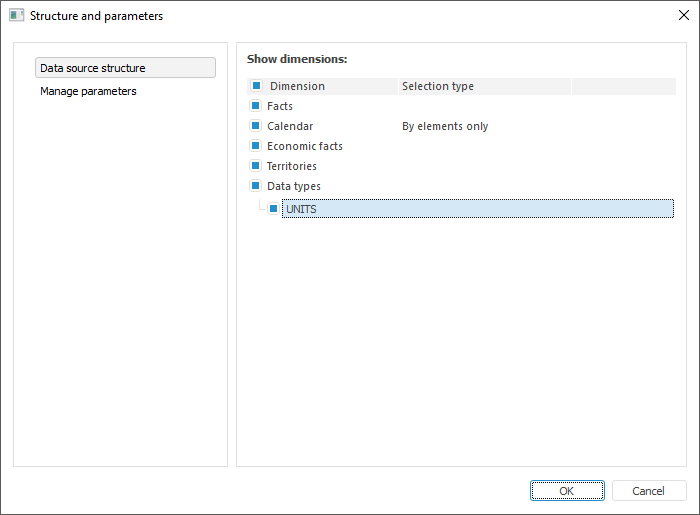Click the Data types dimension label
700x515 pixels.
294,186
